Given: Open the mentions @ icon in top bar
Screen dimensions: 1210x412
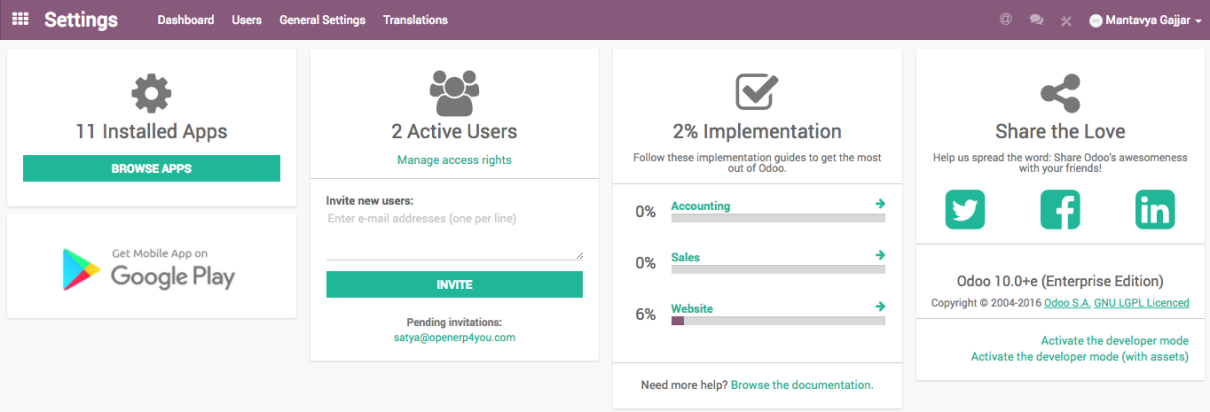Looking at the screenshot, I should click(1005, 20).
